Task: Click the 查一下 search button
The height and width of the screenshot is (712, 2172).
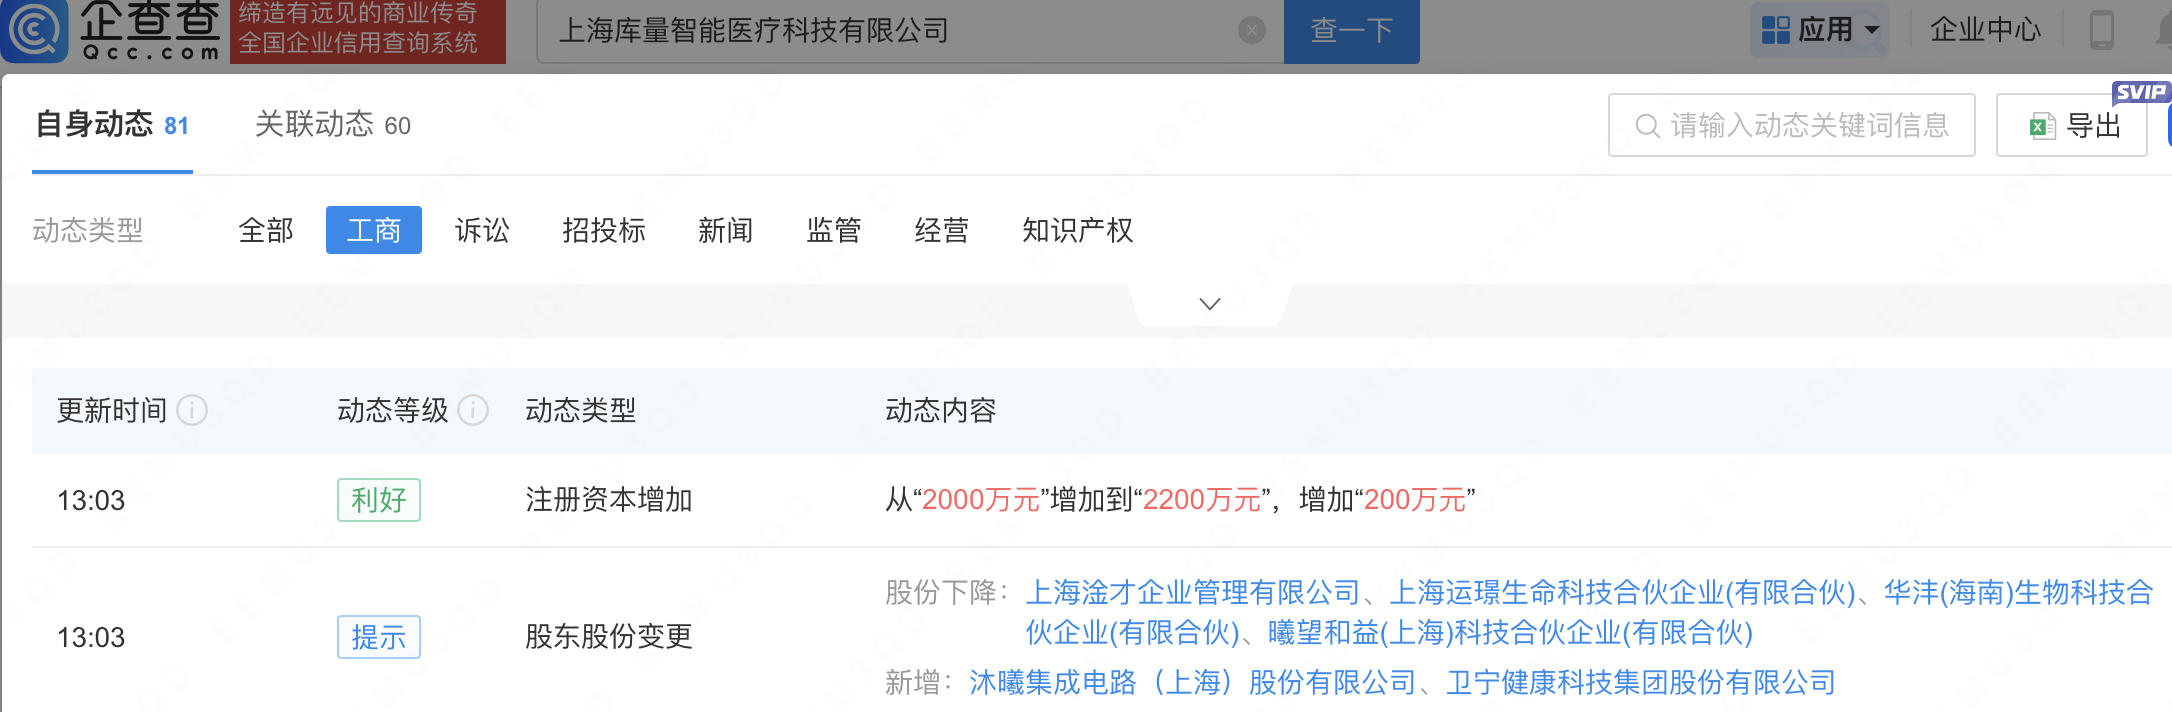Action: pos(1351,31)
